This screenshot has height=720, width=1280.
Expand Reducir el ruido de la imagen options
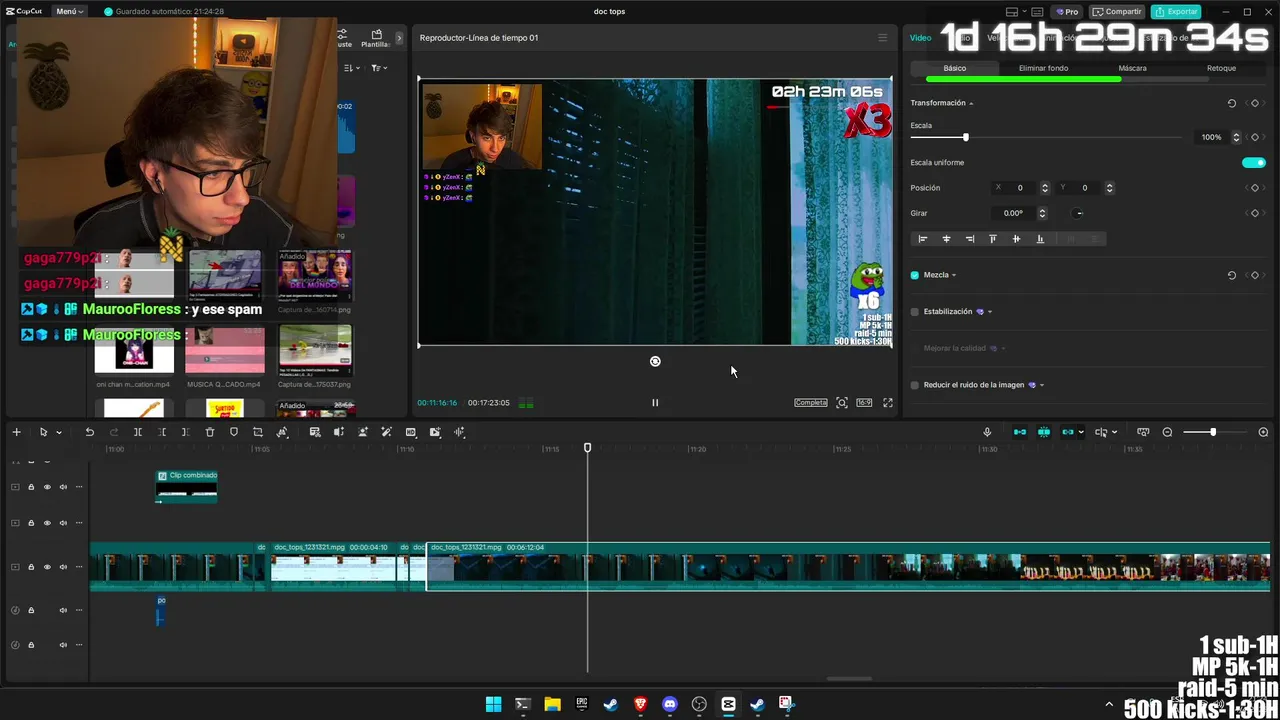(x=1042, y=385)
